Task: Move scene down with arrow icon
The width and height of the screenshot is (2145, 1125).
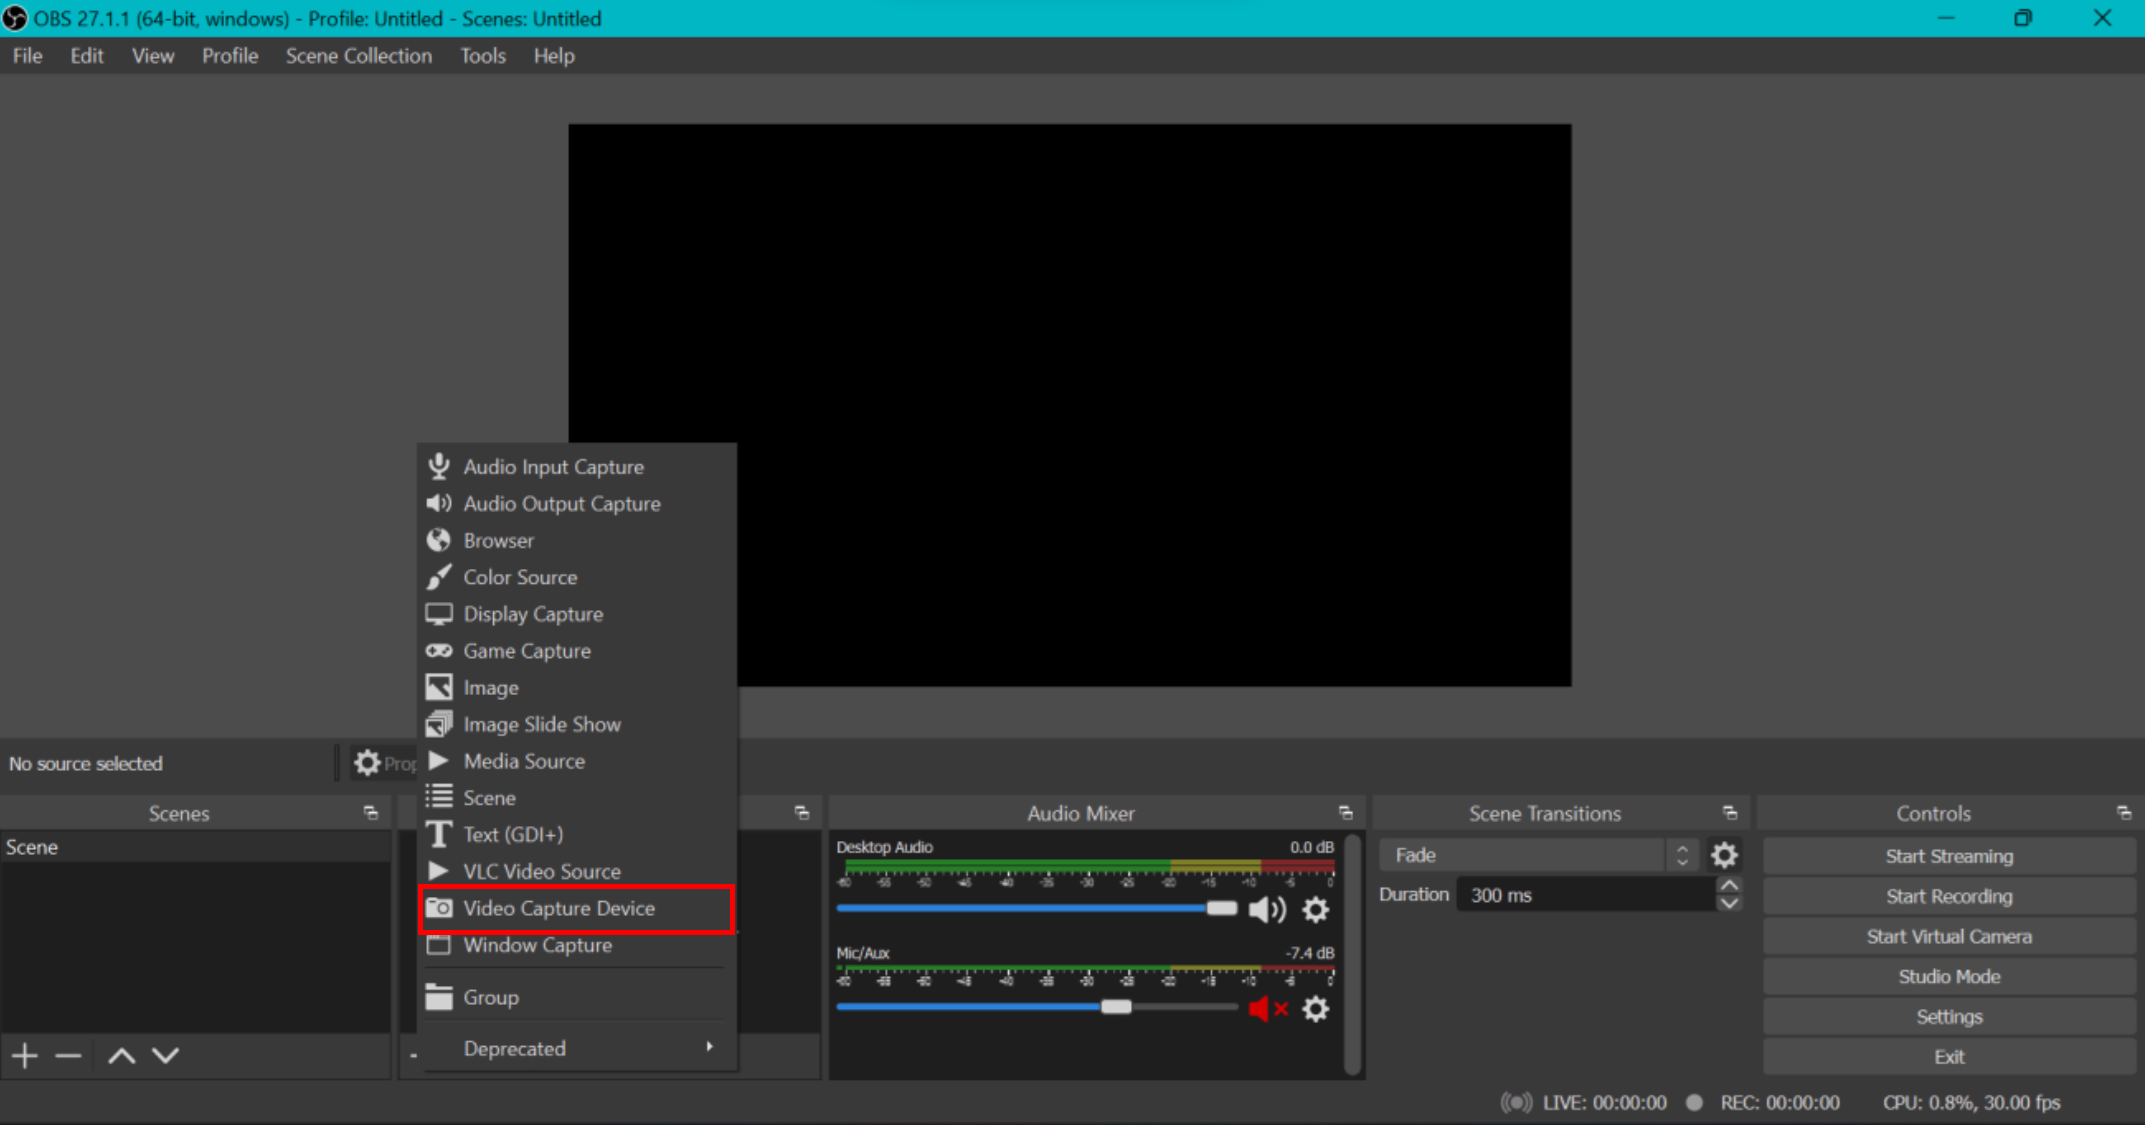Action: (166, 1055)
